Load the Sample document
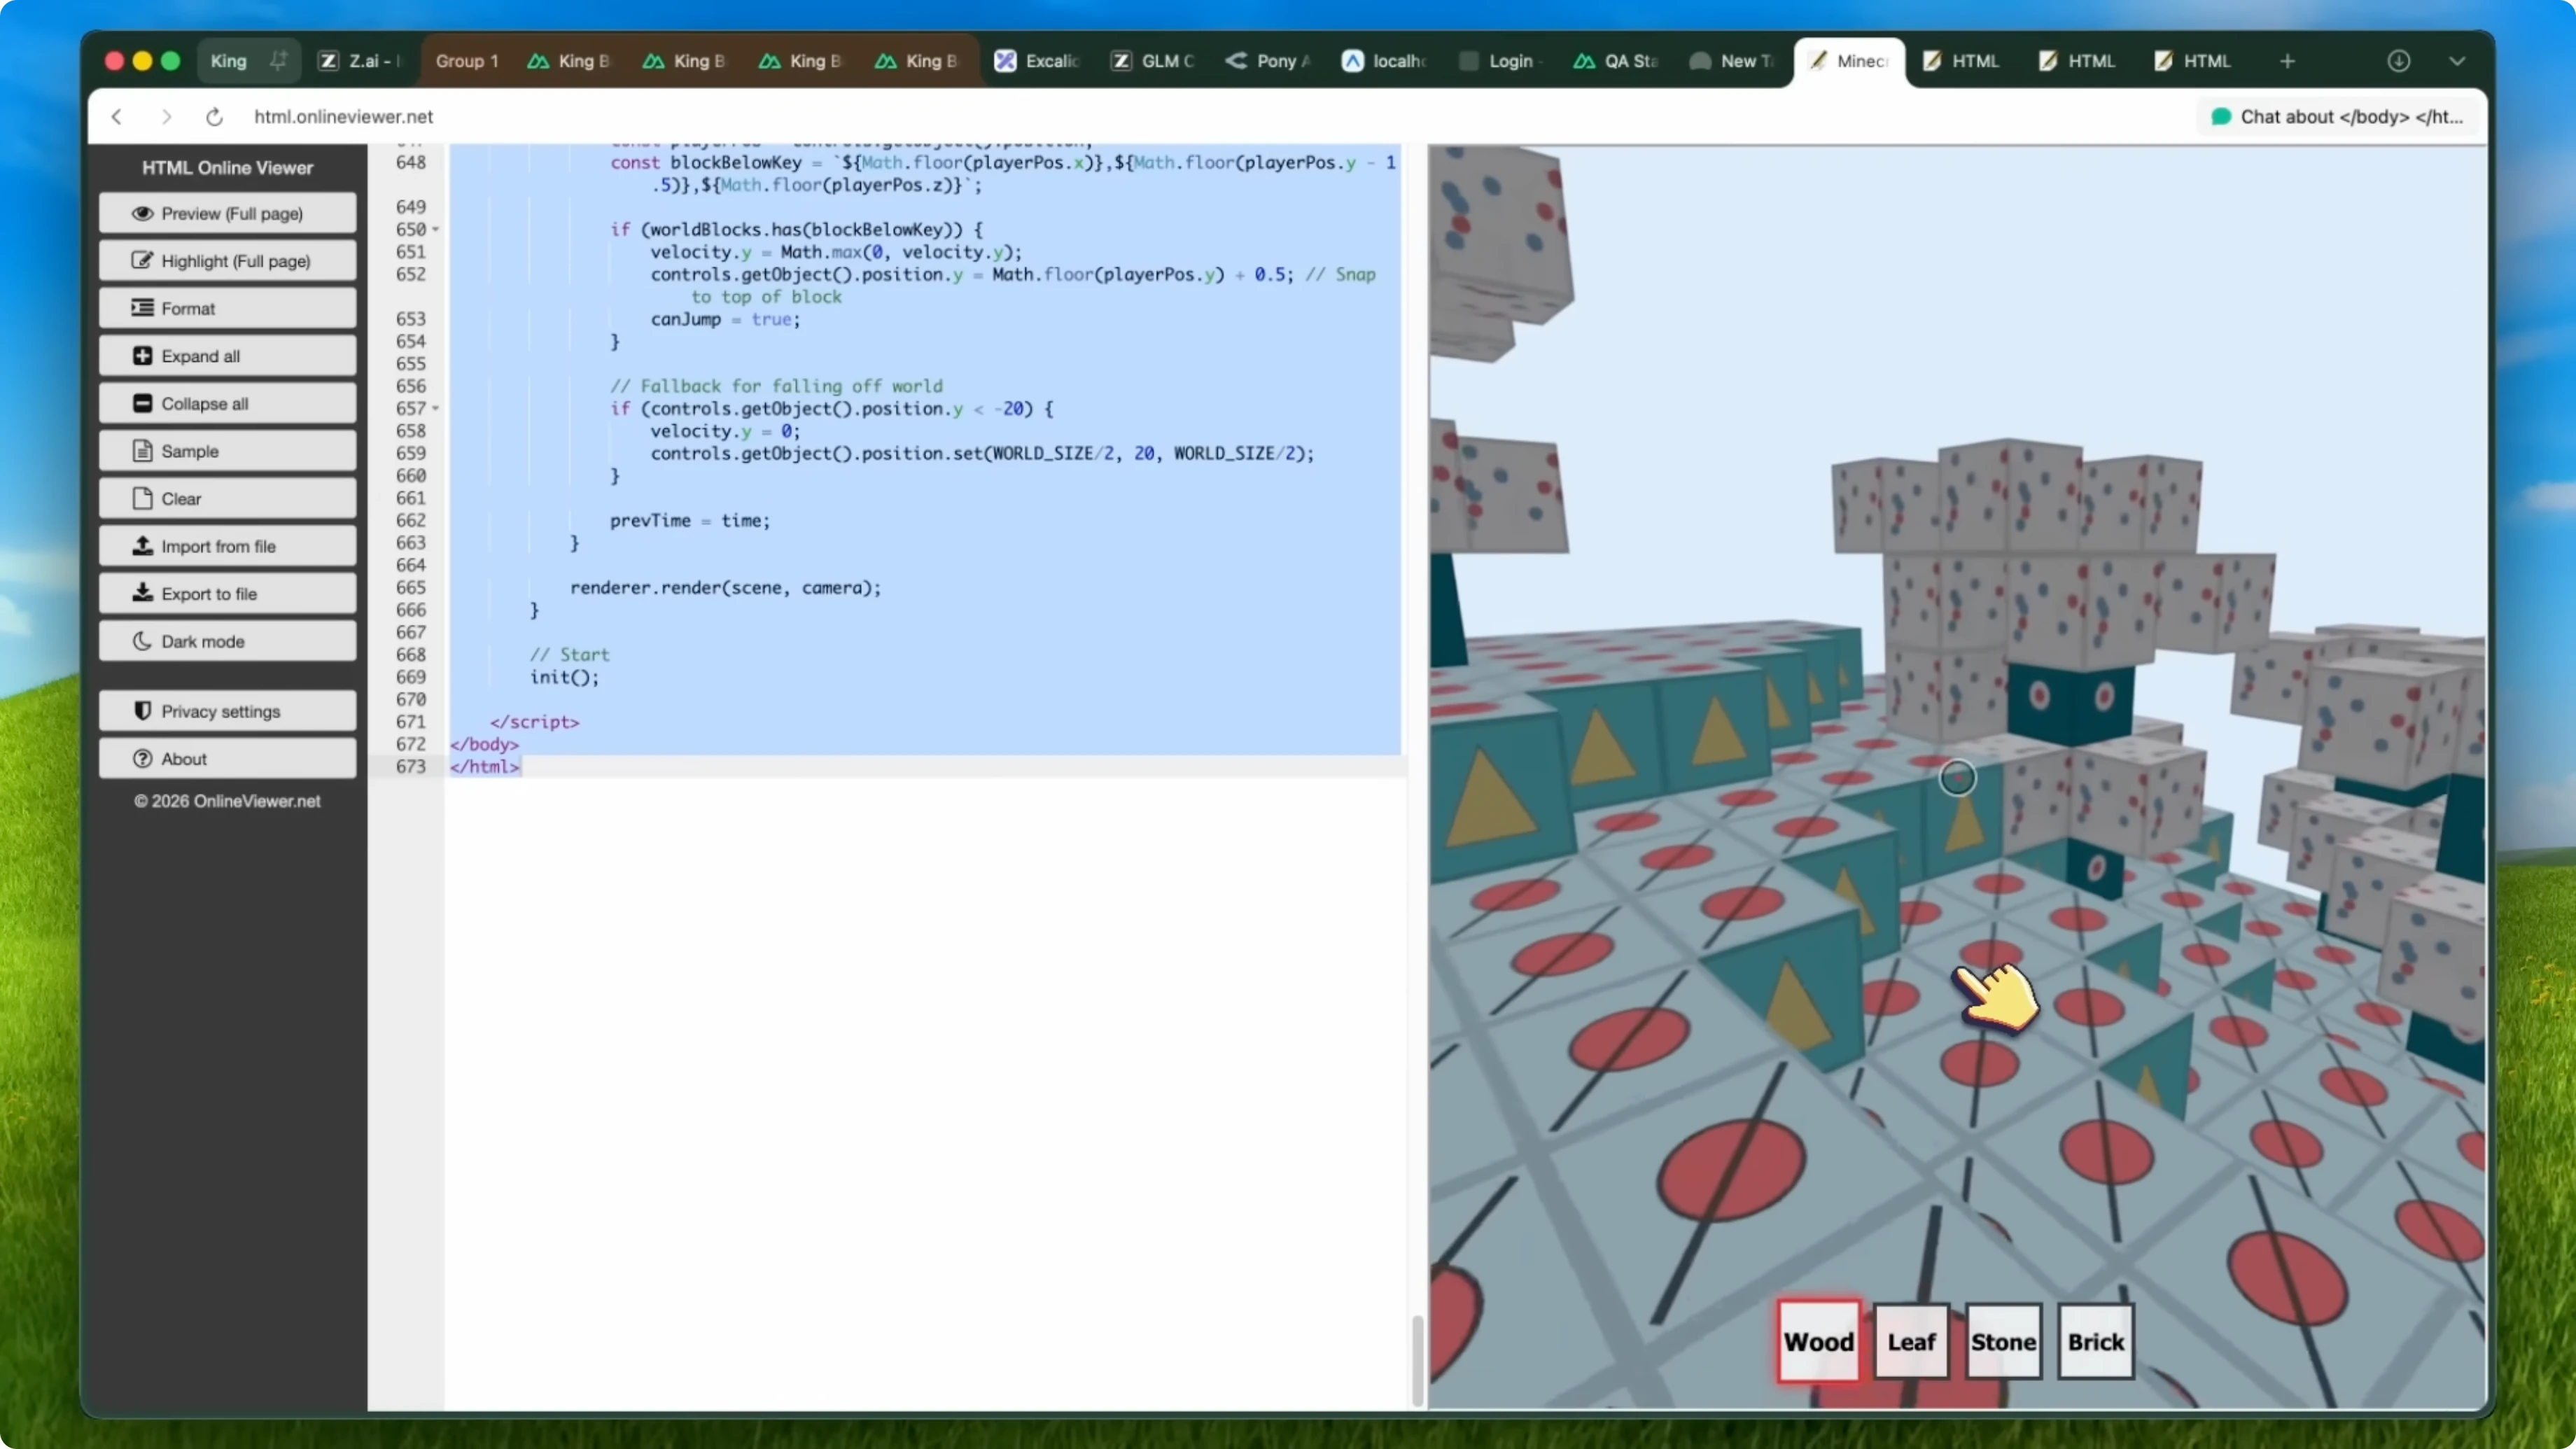The height and width of the screenshot is (1449, 2576). (x=227, y=450)
